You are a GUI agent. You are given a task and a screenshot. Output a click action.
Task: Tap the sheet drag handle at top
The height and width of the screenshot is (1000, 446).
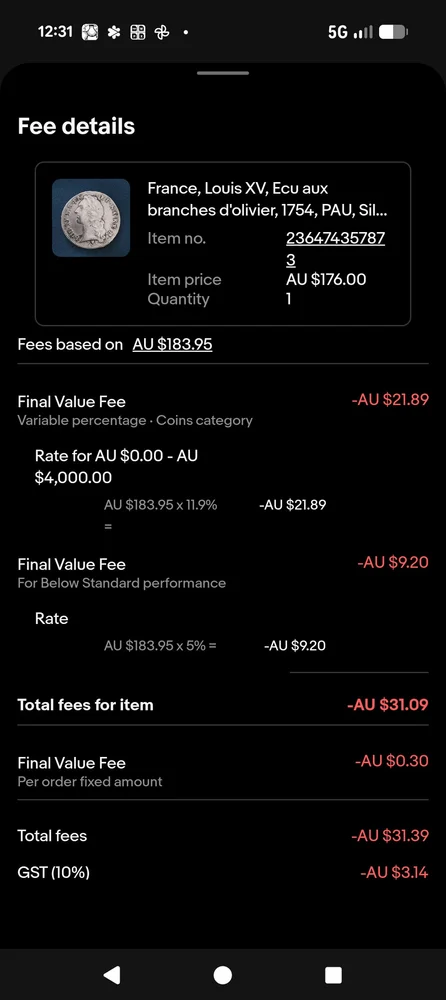223,73
